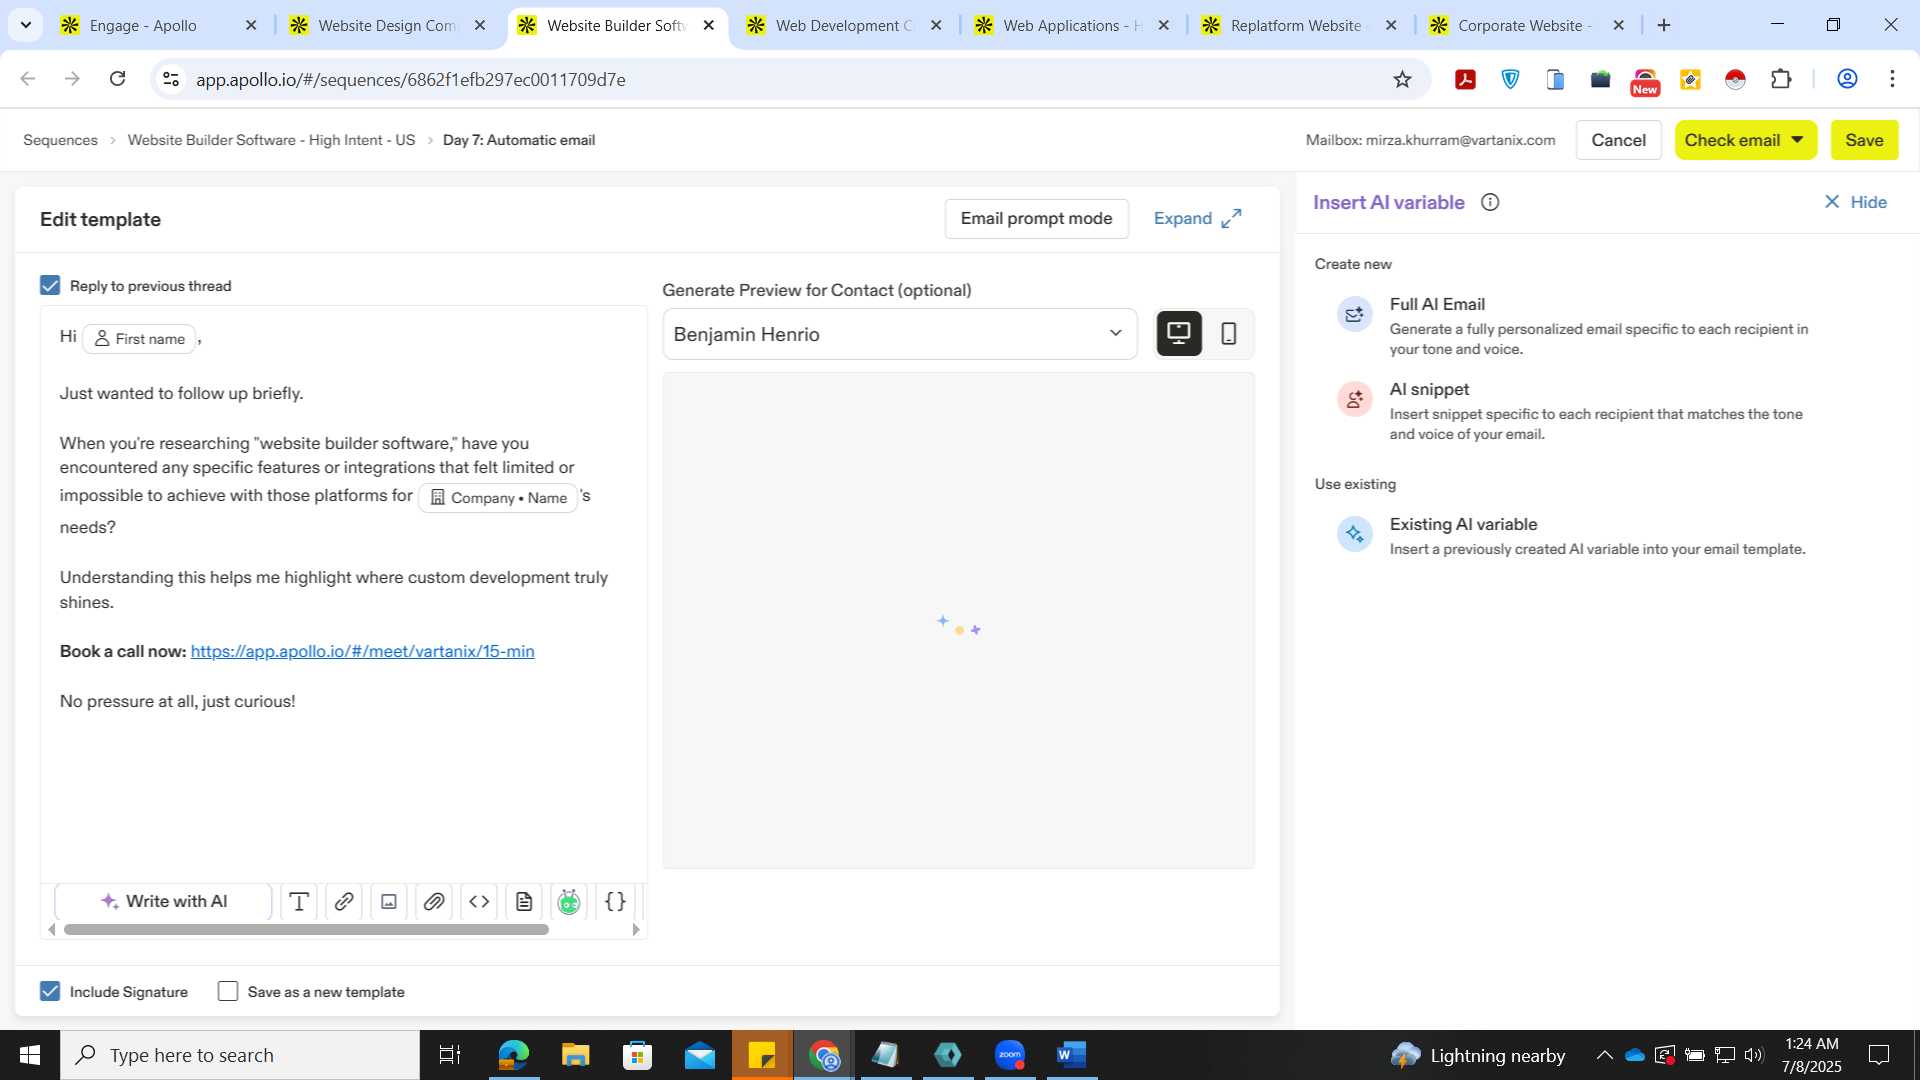Close the Website Builder Software tab

click(x=709, y=25)
